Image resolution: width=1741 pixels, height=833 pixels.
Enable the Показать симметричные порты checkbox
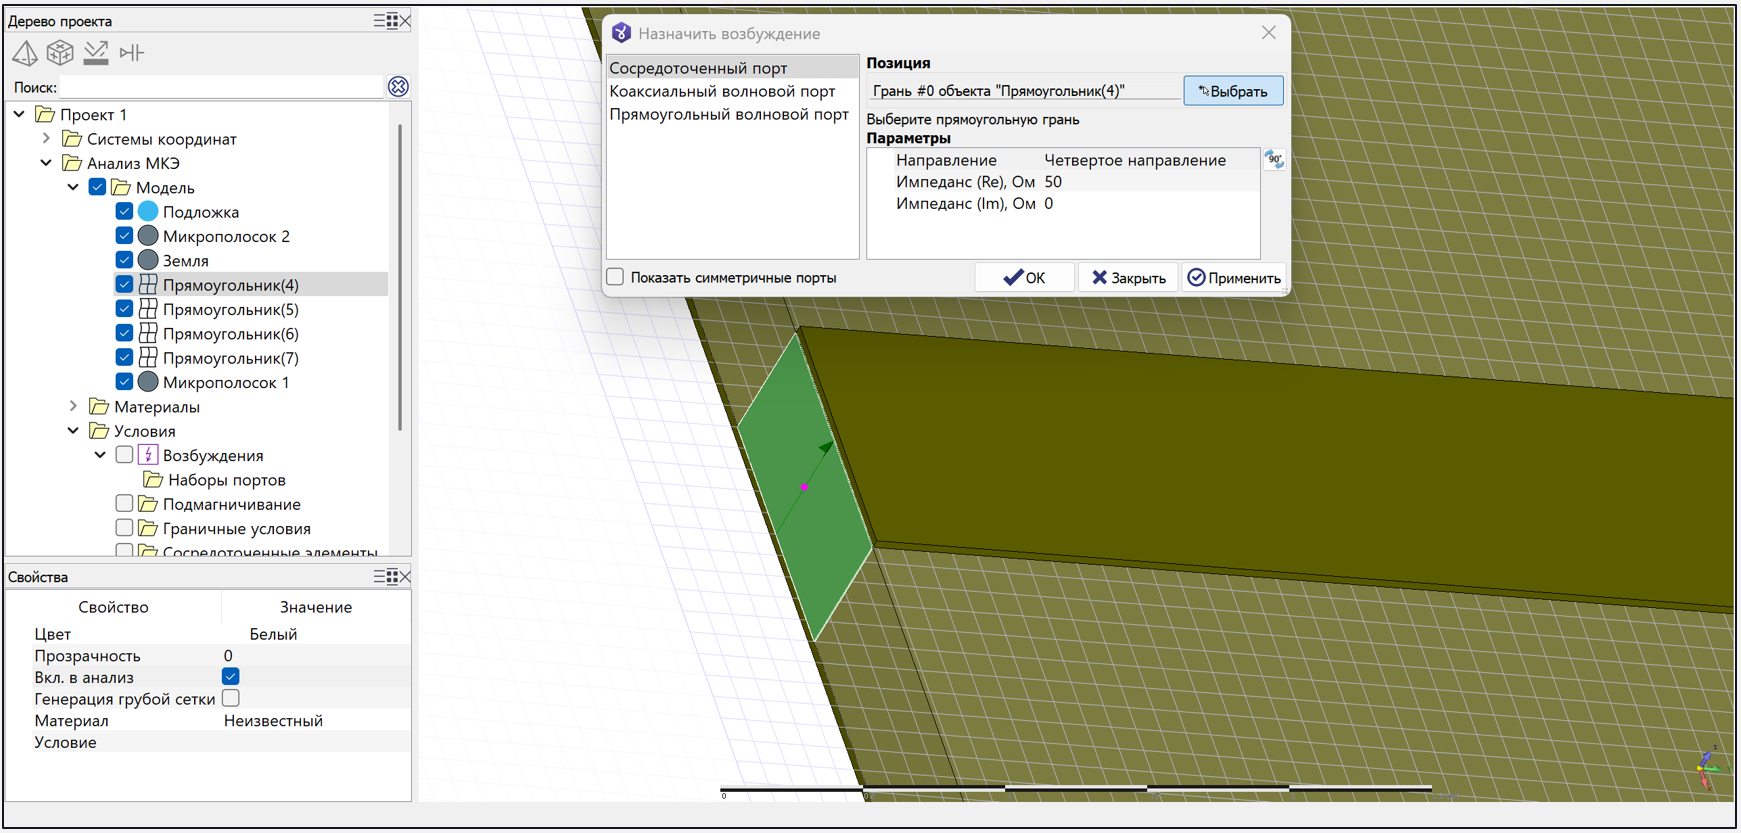pos(616,278)
